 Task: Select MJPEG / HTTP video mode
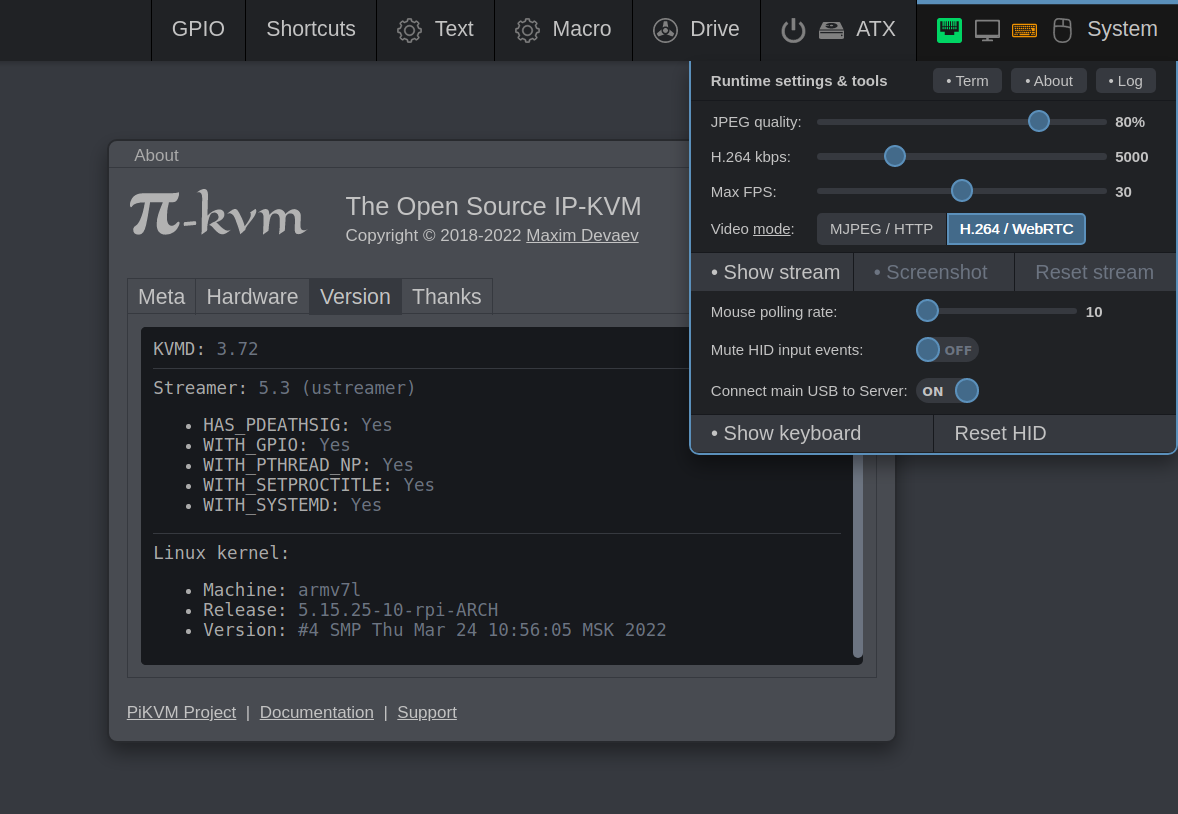[x=881, y=229]
